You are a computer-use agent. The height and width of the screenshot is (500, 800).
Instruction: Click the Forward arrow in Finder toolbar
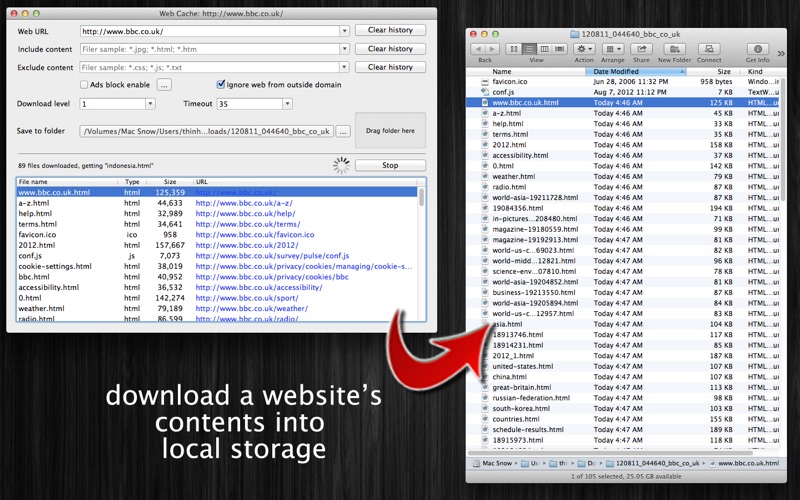[x=492, y=49]
